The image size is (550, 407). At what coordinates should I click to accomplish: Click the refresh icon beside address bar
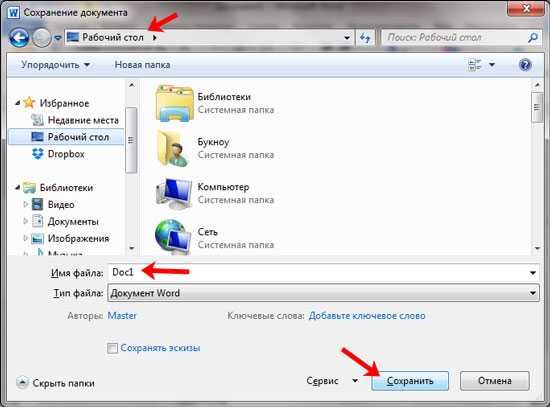pos(365,38)
